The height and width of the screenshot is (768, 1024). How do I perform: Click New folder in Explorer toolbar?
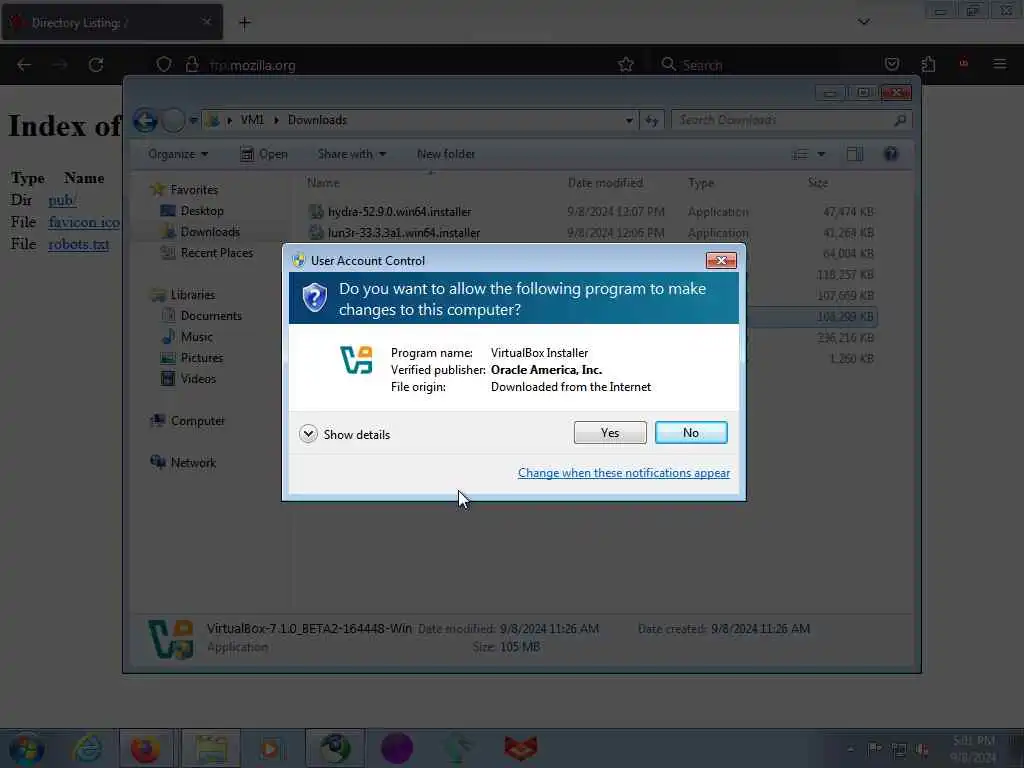click(446, 154)
